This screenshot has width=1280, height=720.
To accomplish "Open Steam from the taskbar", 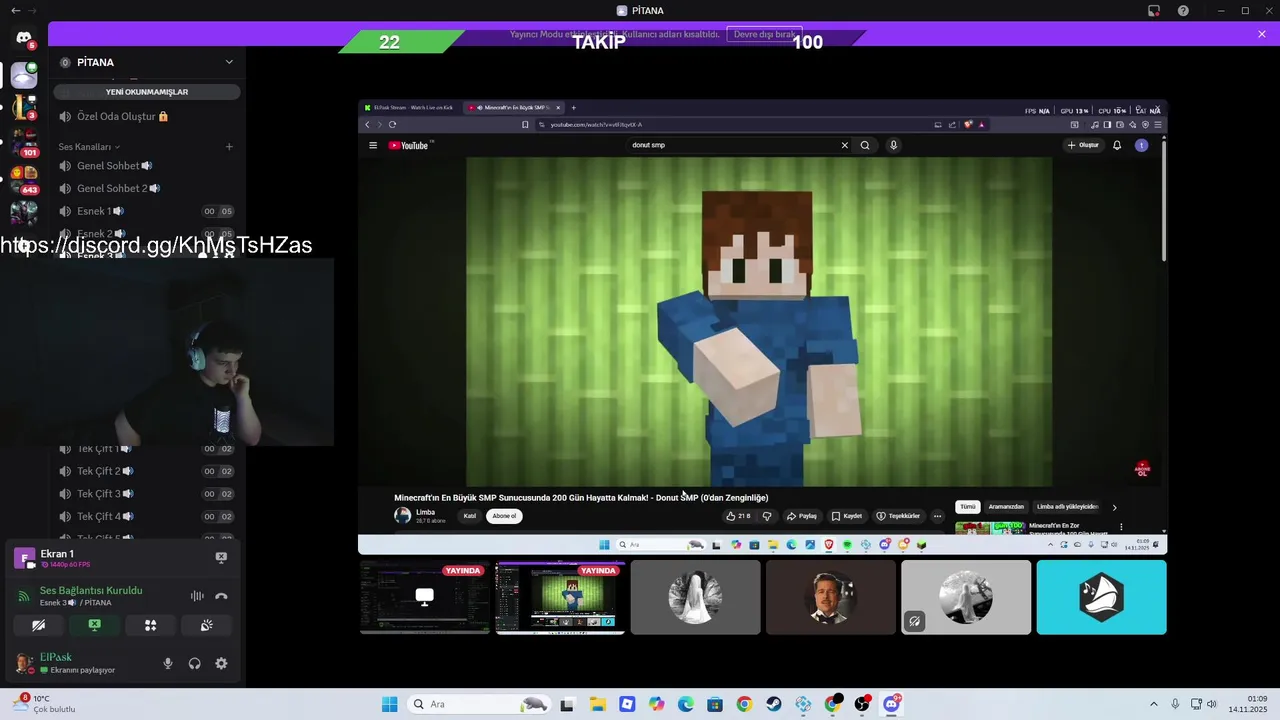I will coord(774,704).
